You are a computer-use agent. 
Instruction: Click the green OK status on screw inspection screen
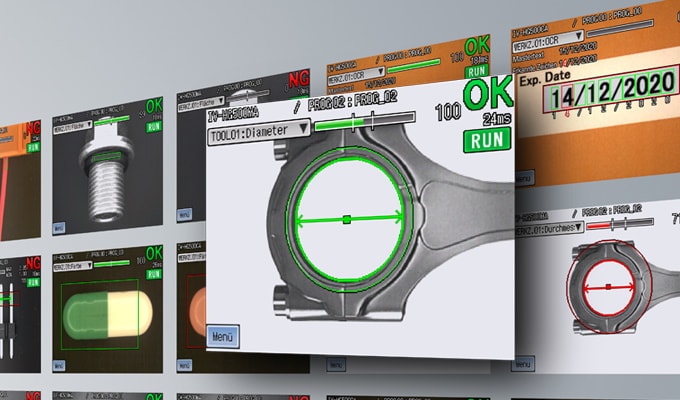(x=154, y=105)
